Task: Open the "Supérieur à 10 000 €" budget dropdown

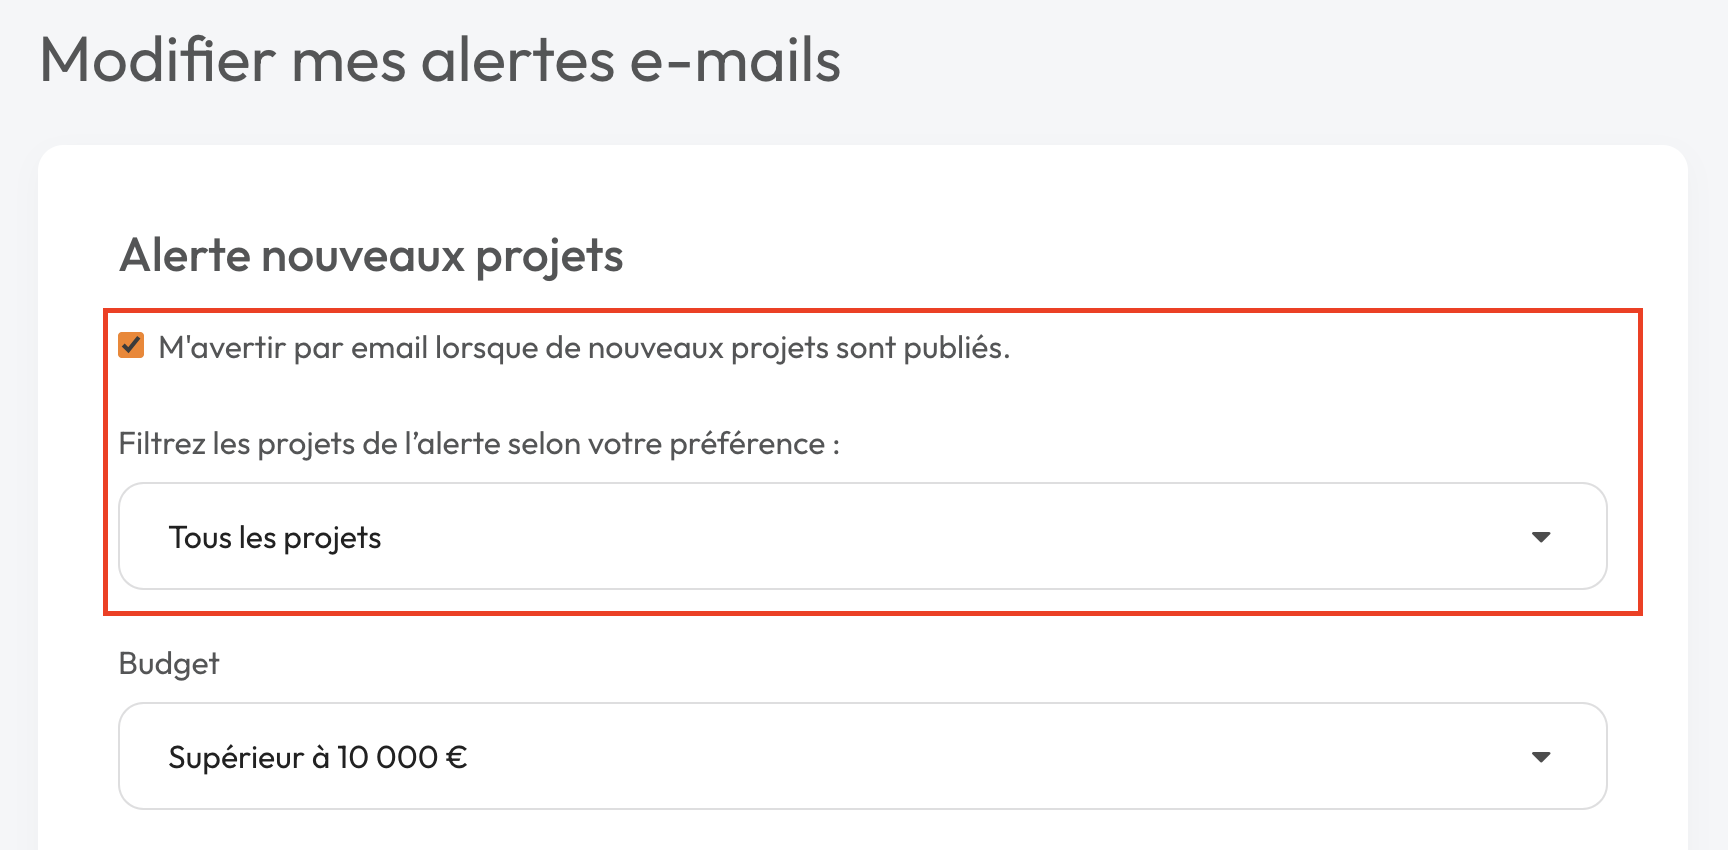Action: (861, 757)
